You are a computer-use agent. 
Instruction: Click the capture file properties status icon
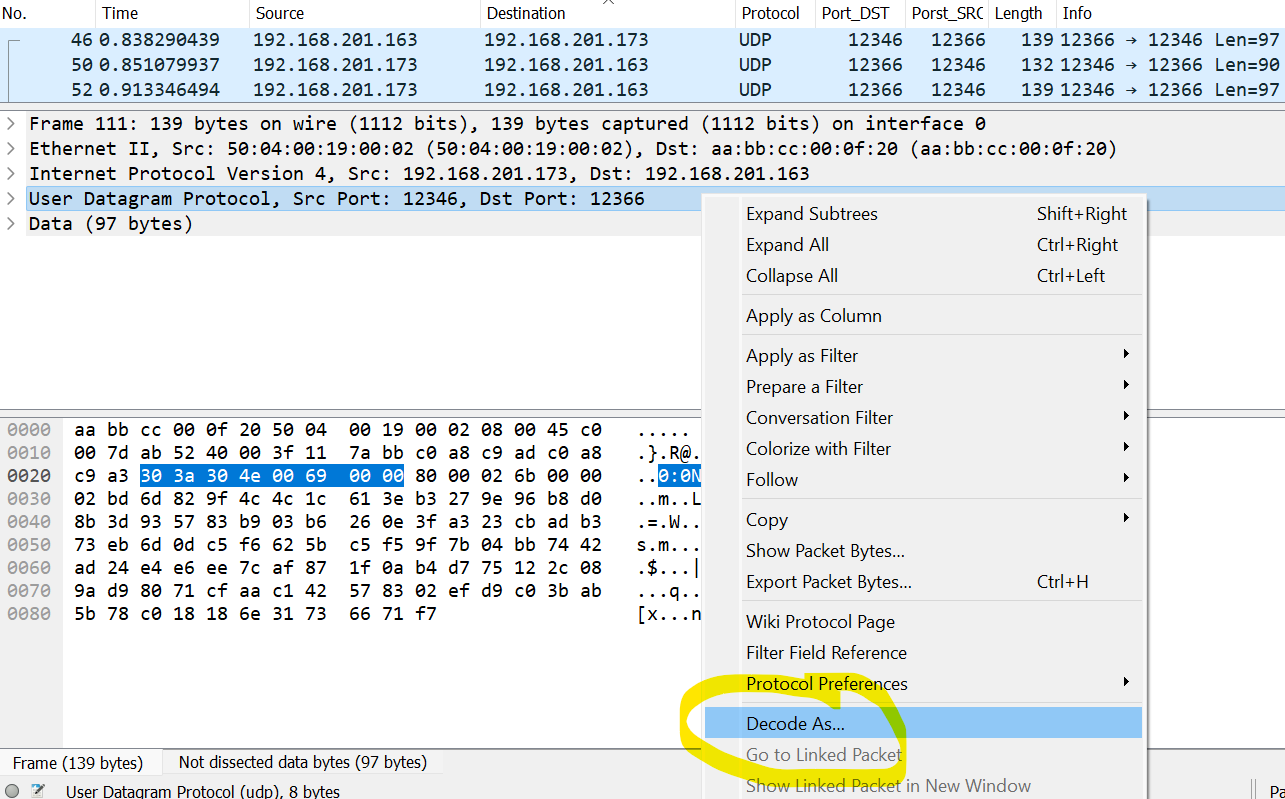[38, 791]
